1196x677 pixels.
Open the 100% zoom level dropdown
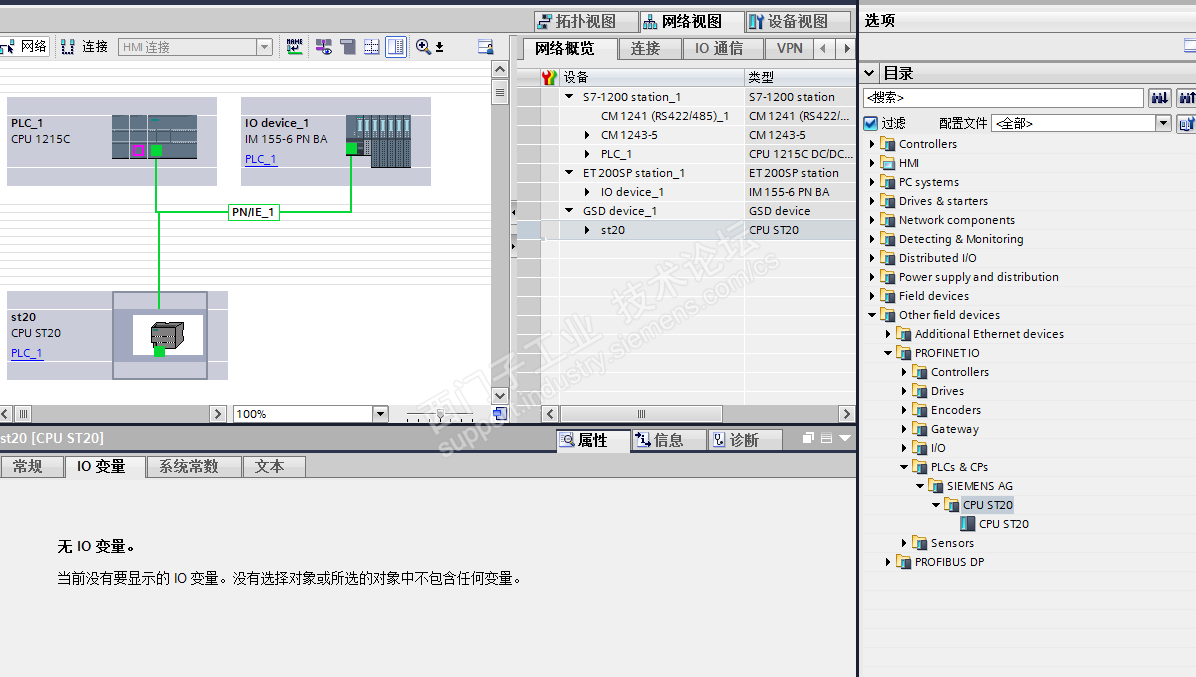(380, 414)
